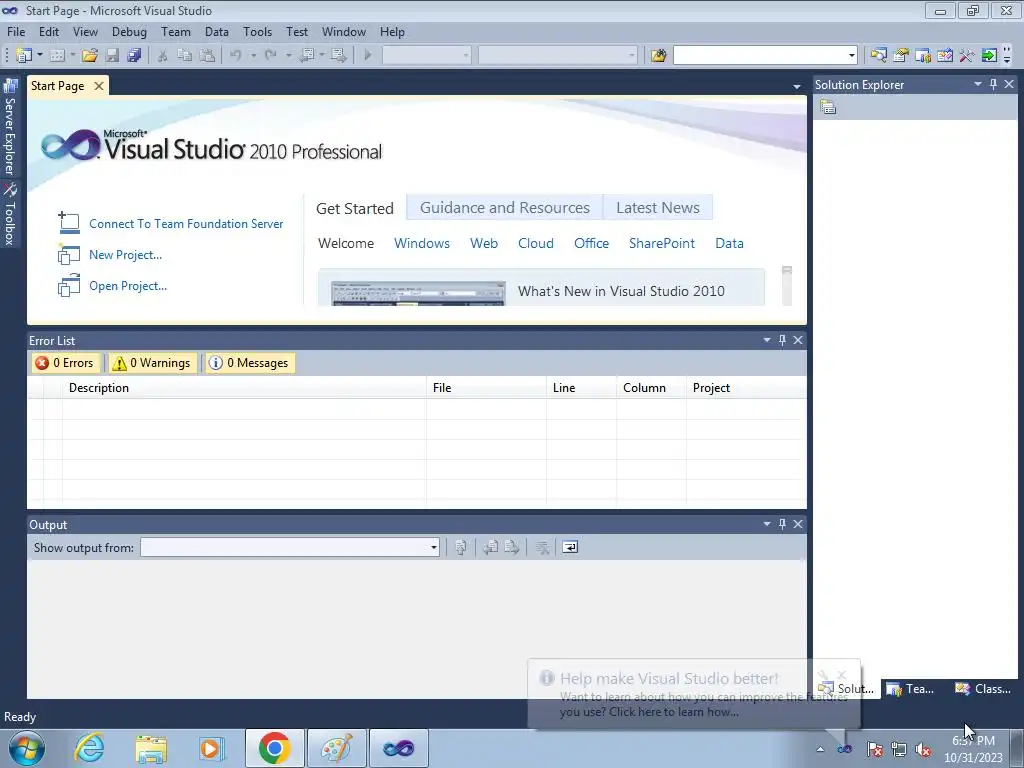
Task: Open the Tools menu
Action: (x=257, y=32)
